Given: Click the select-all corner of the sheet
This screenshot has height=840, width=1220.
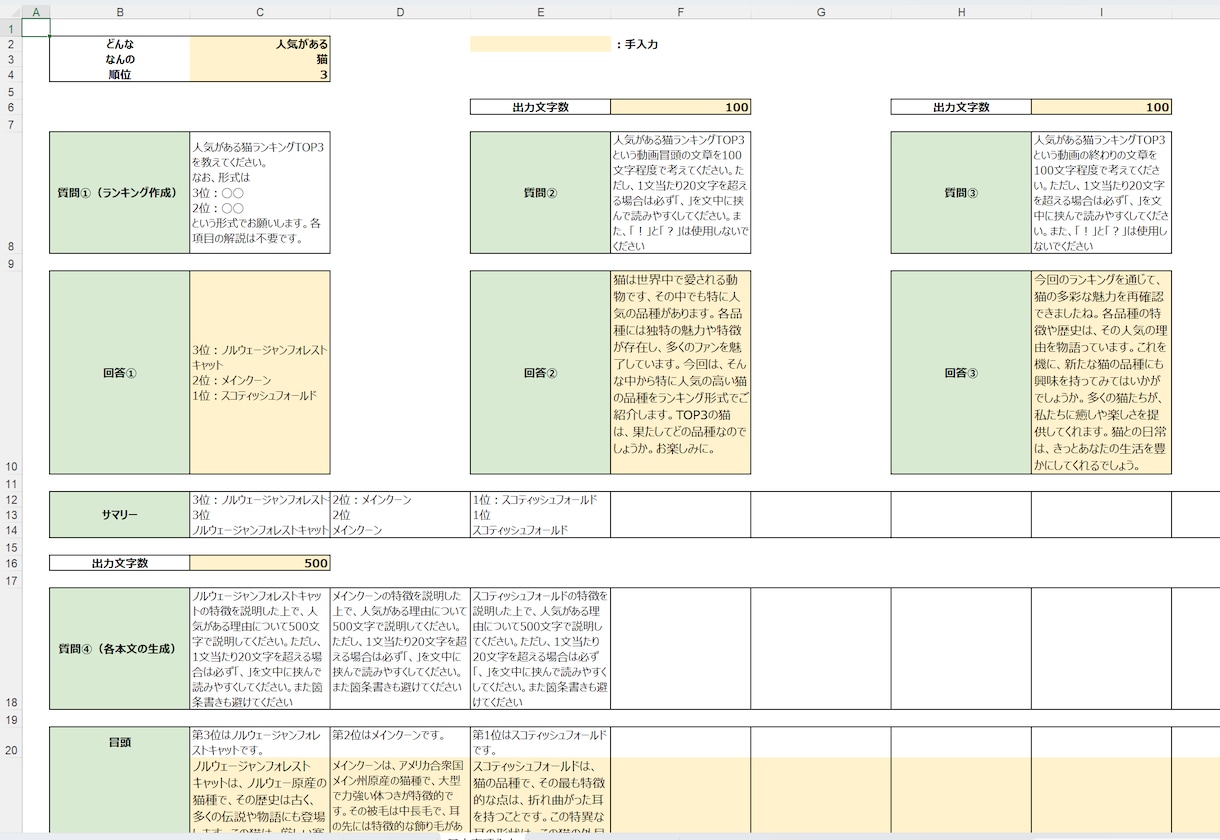Looking at the screenshot, I should pyautogui.click(x=10, y=11).
